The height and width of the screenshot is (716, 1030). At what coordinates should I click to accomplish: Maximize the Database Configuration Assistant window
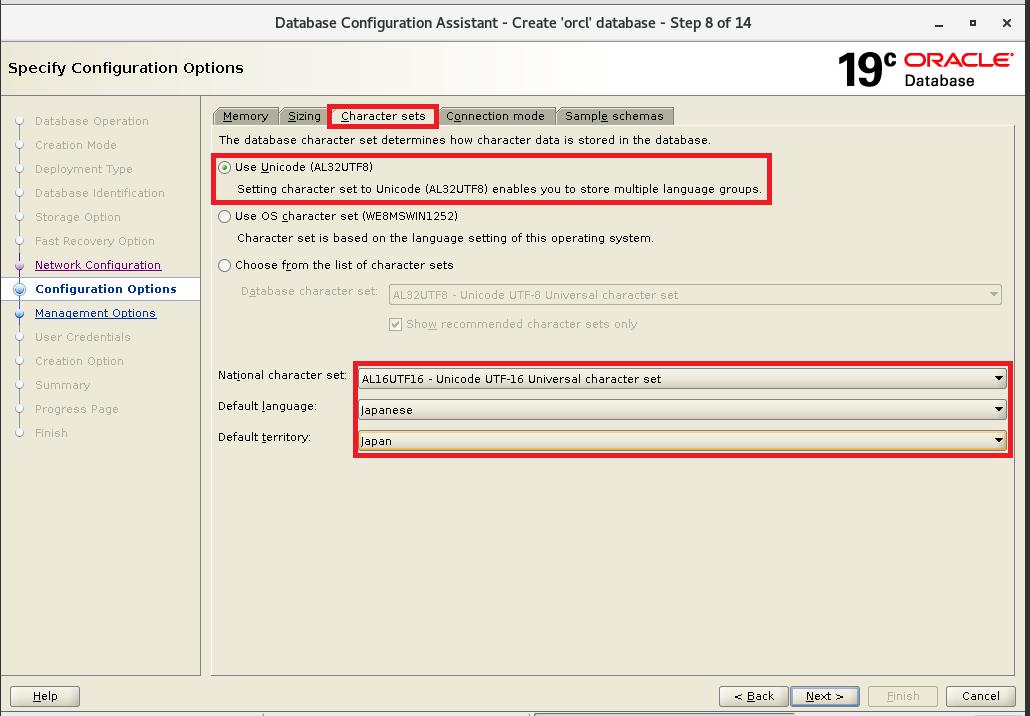(x=973, y=23)
